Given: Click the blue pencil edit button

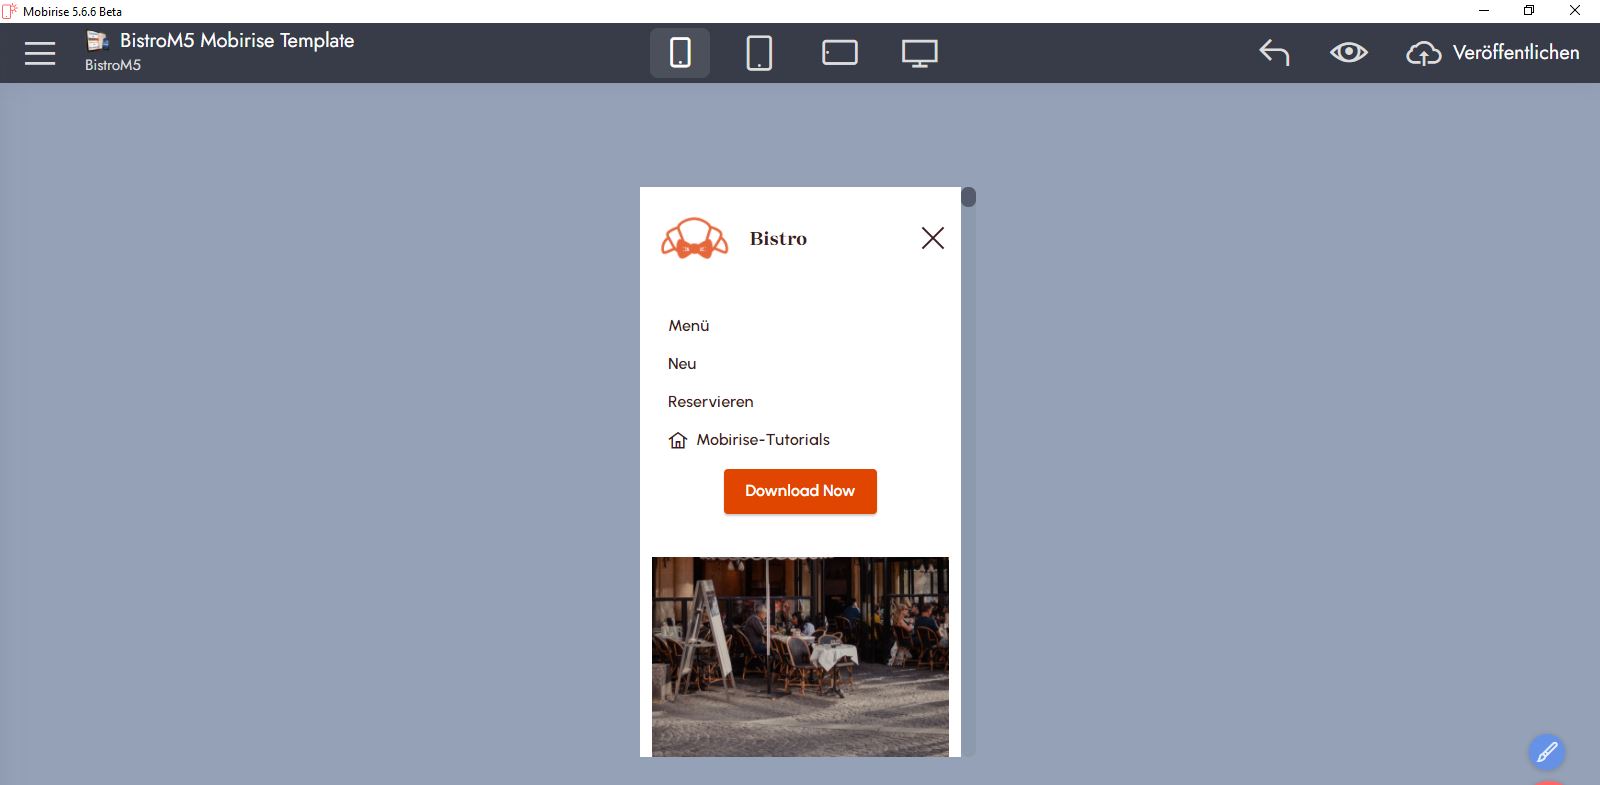Looking at the screenshot, I should point(1546,752).
